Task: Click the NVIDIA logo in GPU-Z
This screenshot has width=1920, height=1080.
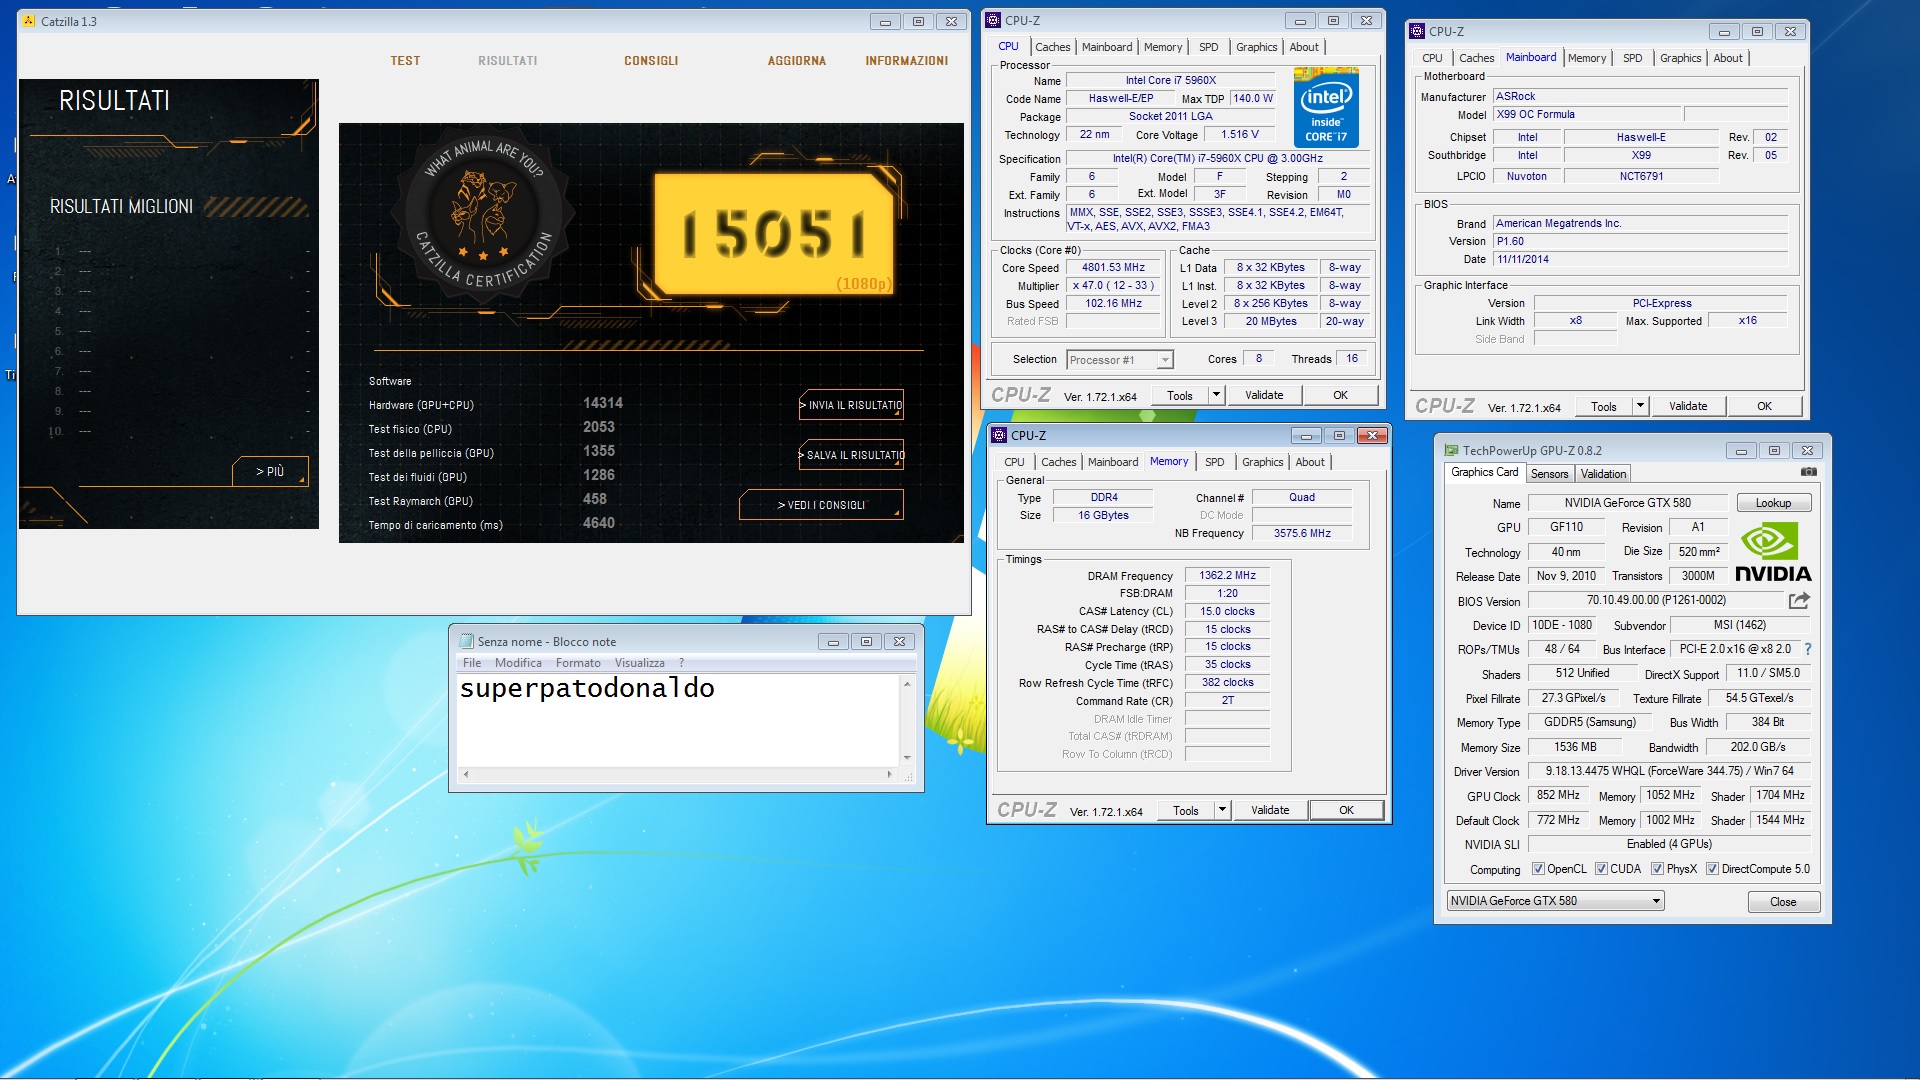Action: point(1773,552)
